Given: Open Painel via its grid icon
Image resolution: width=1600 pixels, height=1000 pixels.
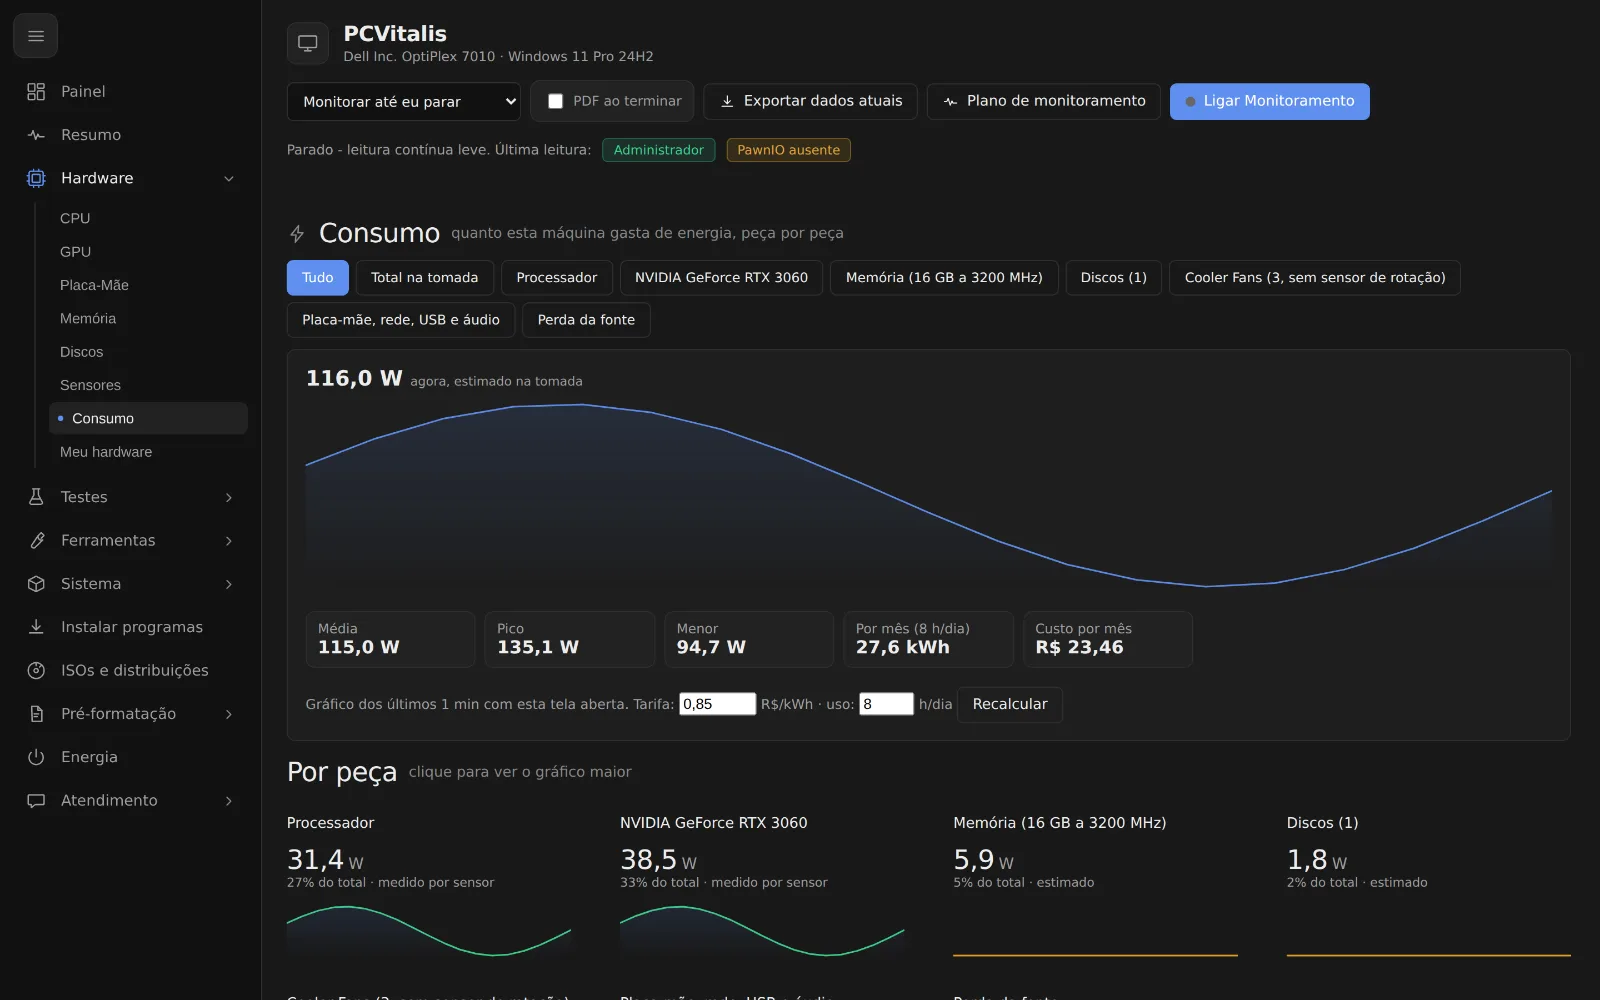Looking at the screenshot, I should [x=36, y=92].
